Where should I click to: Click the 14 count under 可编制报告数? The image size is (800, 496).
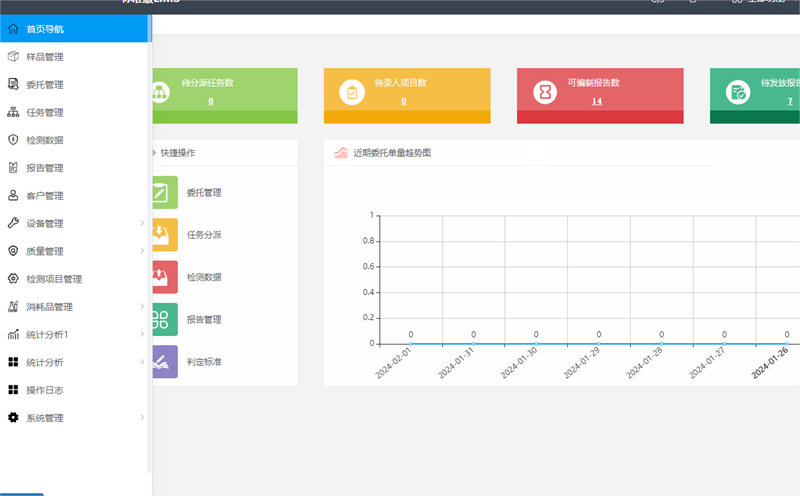click(x=596, y=101)
